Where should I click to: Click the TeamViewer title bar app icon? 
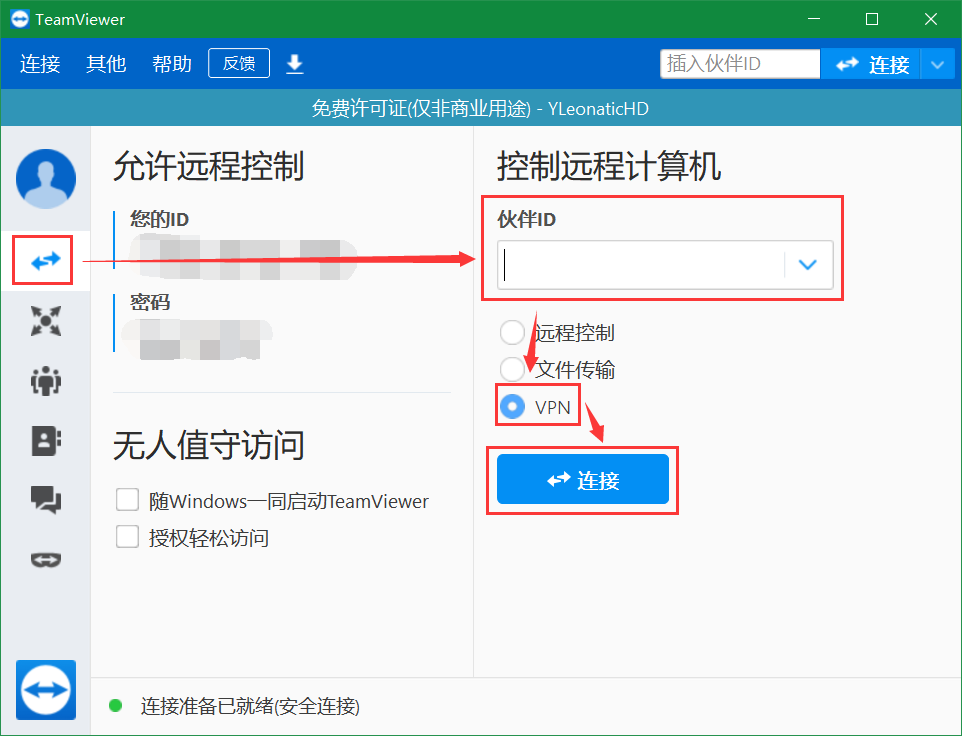pos(20,19)
